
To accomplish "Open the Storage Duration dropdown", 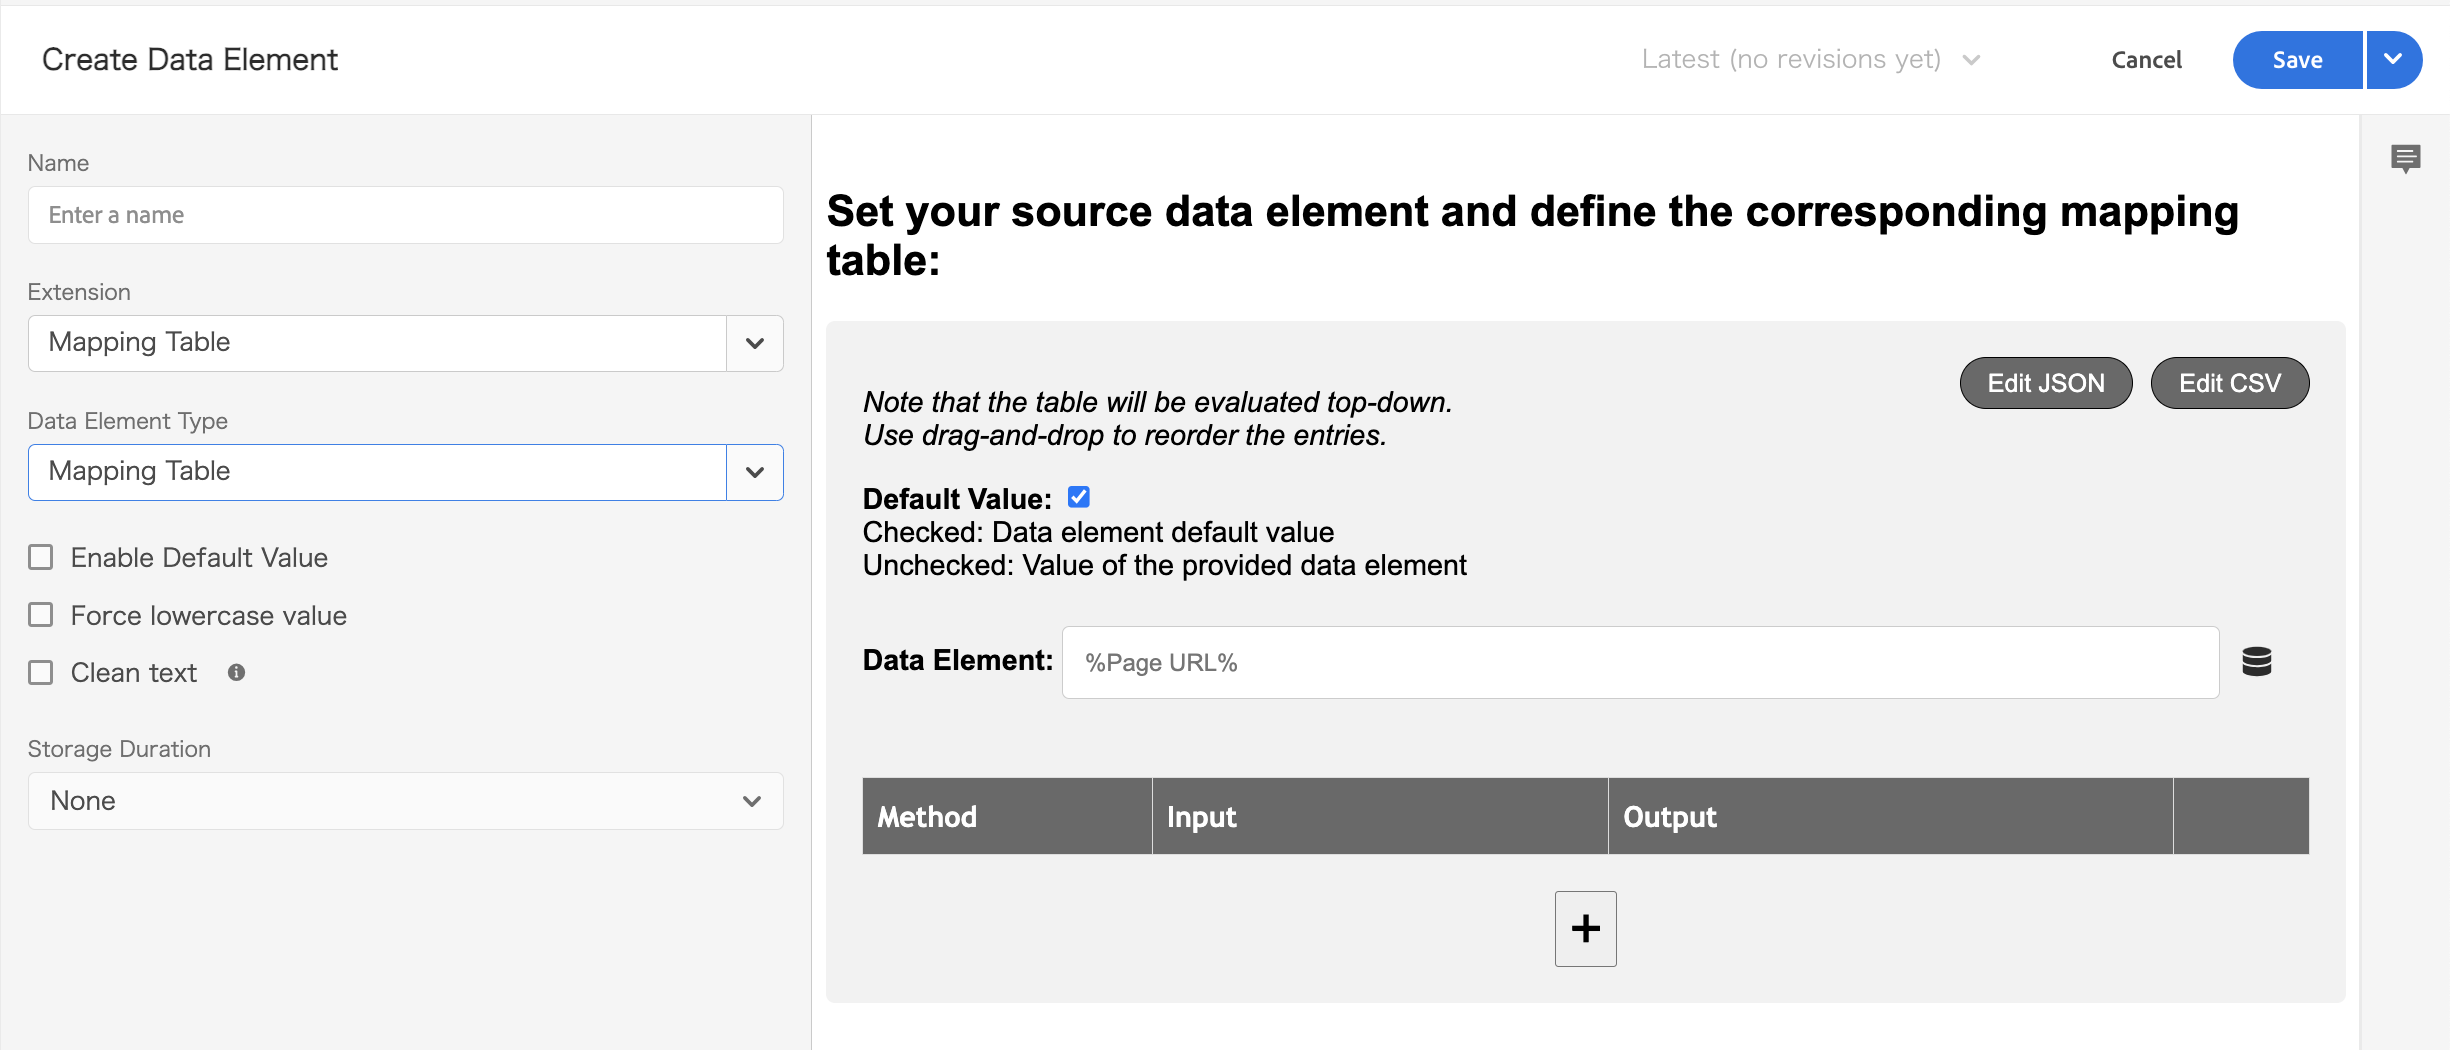I will click(x=405, y=801).
